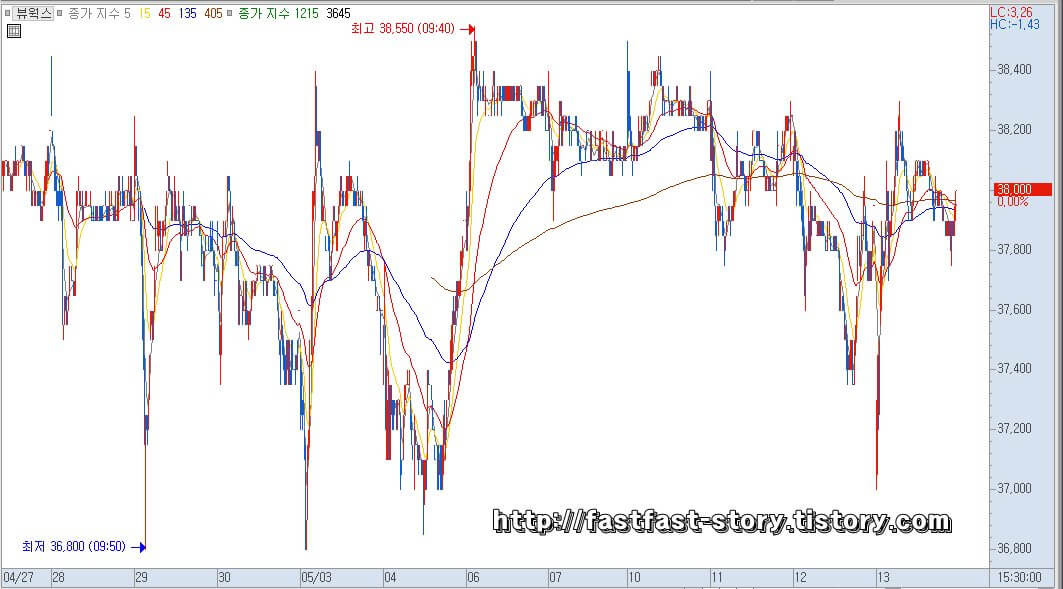Click the 28 date on time axis
This screenshot has width=1063, height=589.
59,577
